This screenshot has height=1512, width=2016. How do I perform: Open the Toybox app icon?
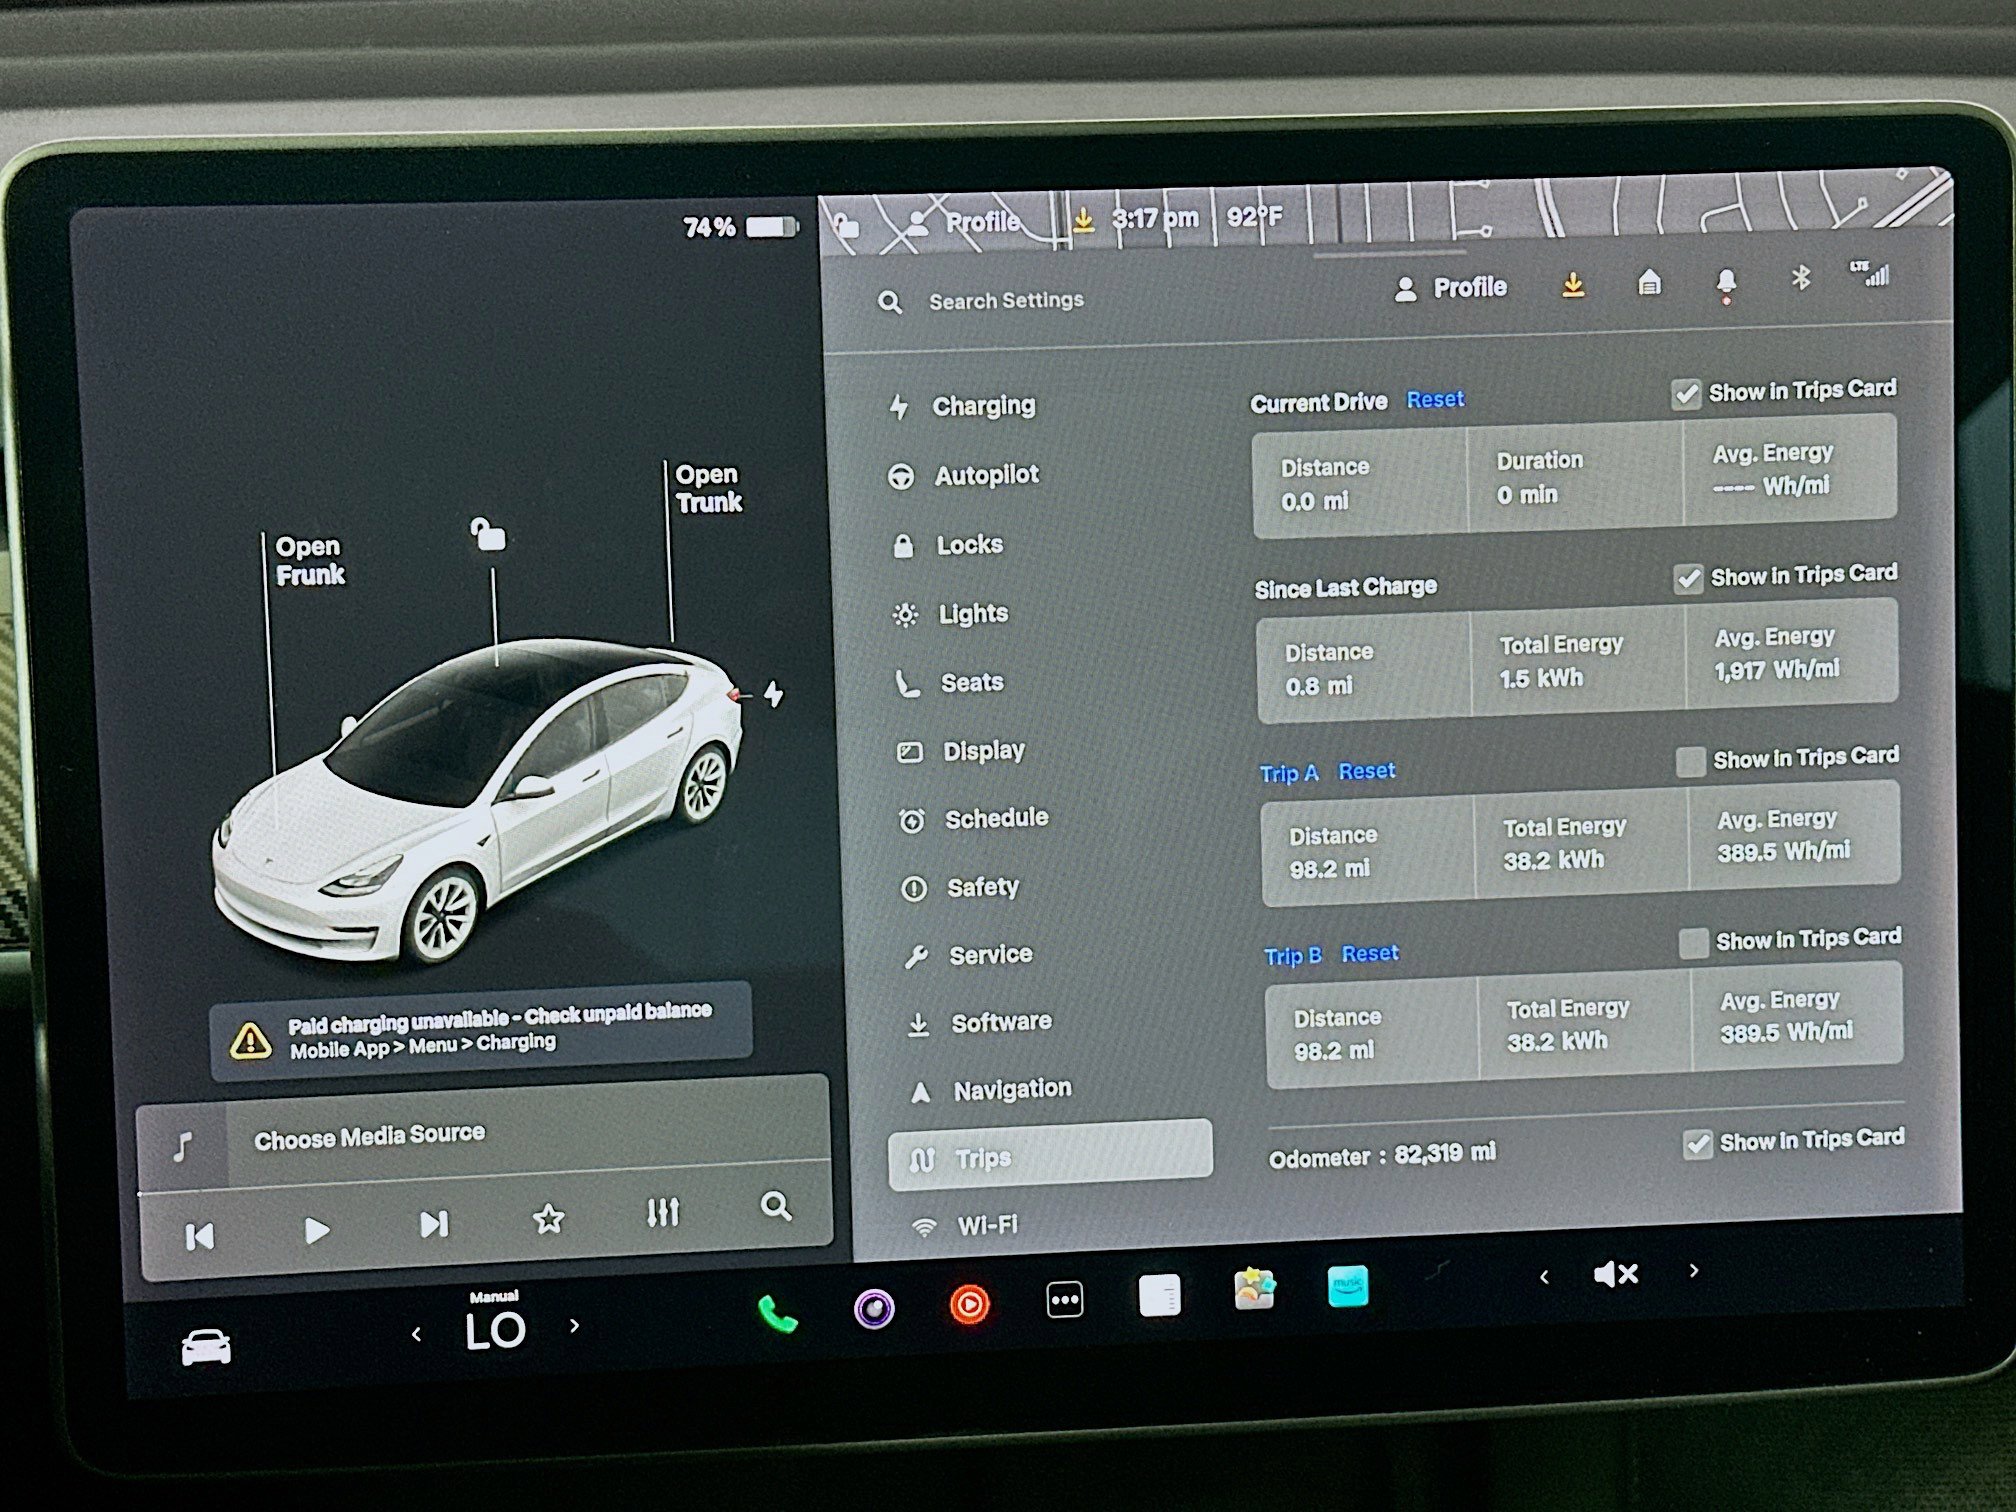(1254, 1290)
